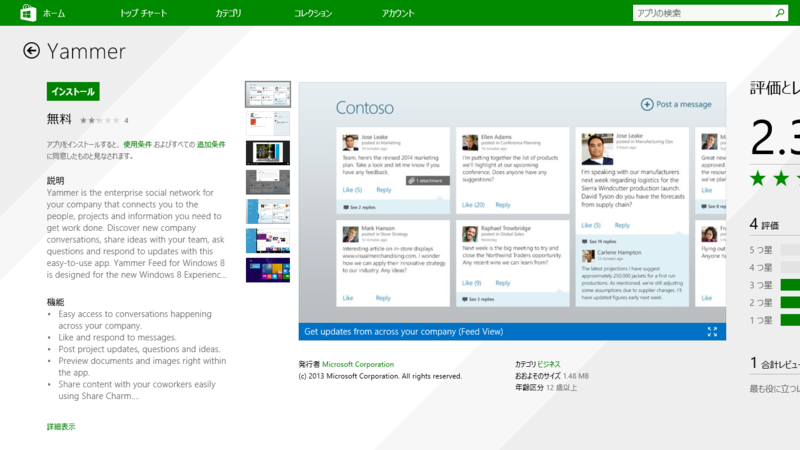The image size is (800, 450).
Task: Select the first screenshot thumbnail (feed view)
Action: pyautogui.click(x=268, y=94)
